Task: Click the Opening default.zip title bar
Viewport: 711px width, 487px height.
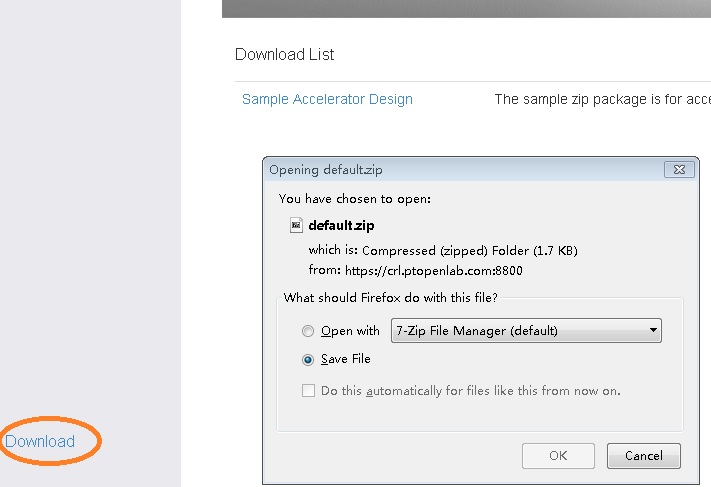Action: 463,170
